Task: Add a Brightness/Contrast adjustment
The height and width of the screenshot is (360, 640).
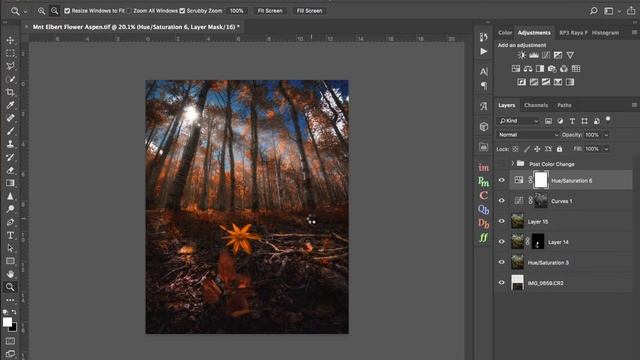Action: click(x=522, y=55)
